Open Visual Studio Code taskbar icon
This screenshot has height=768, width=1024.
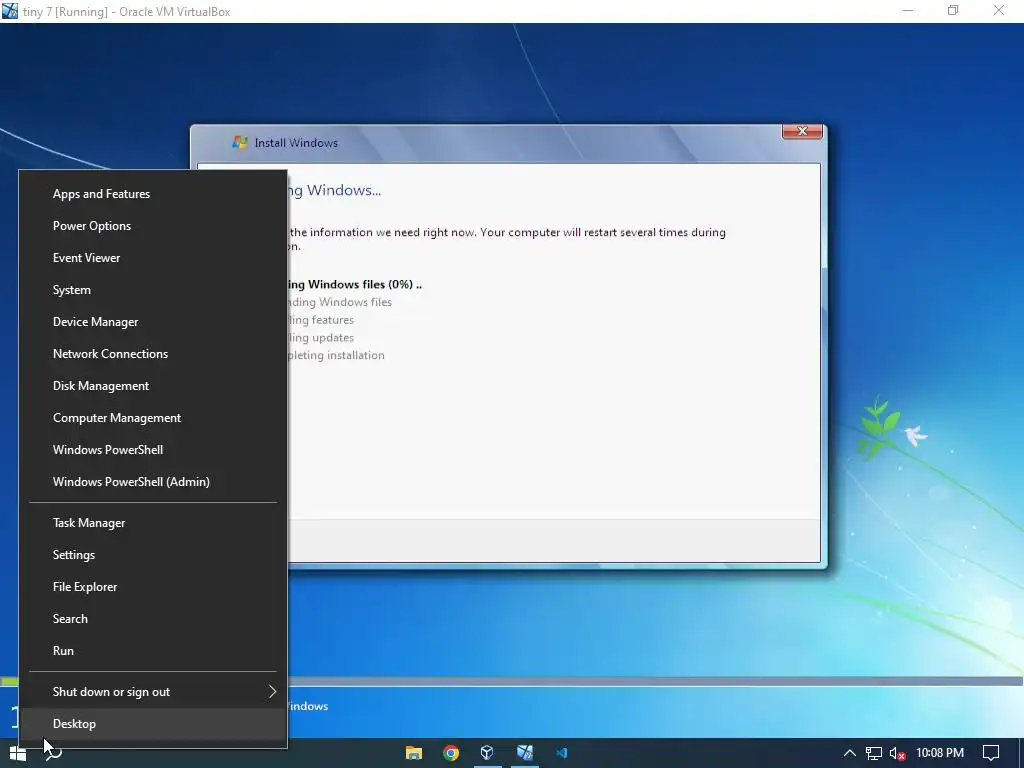coord(562,754)
